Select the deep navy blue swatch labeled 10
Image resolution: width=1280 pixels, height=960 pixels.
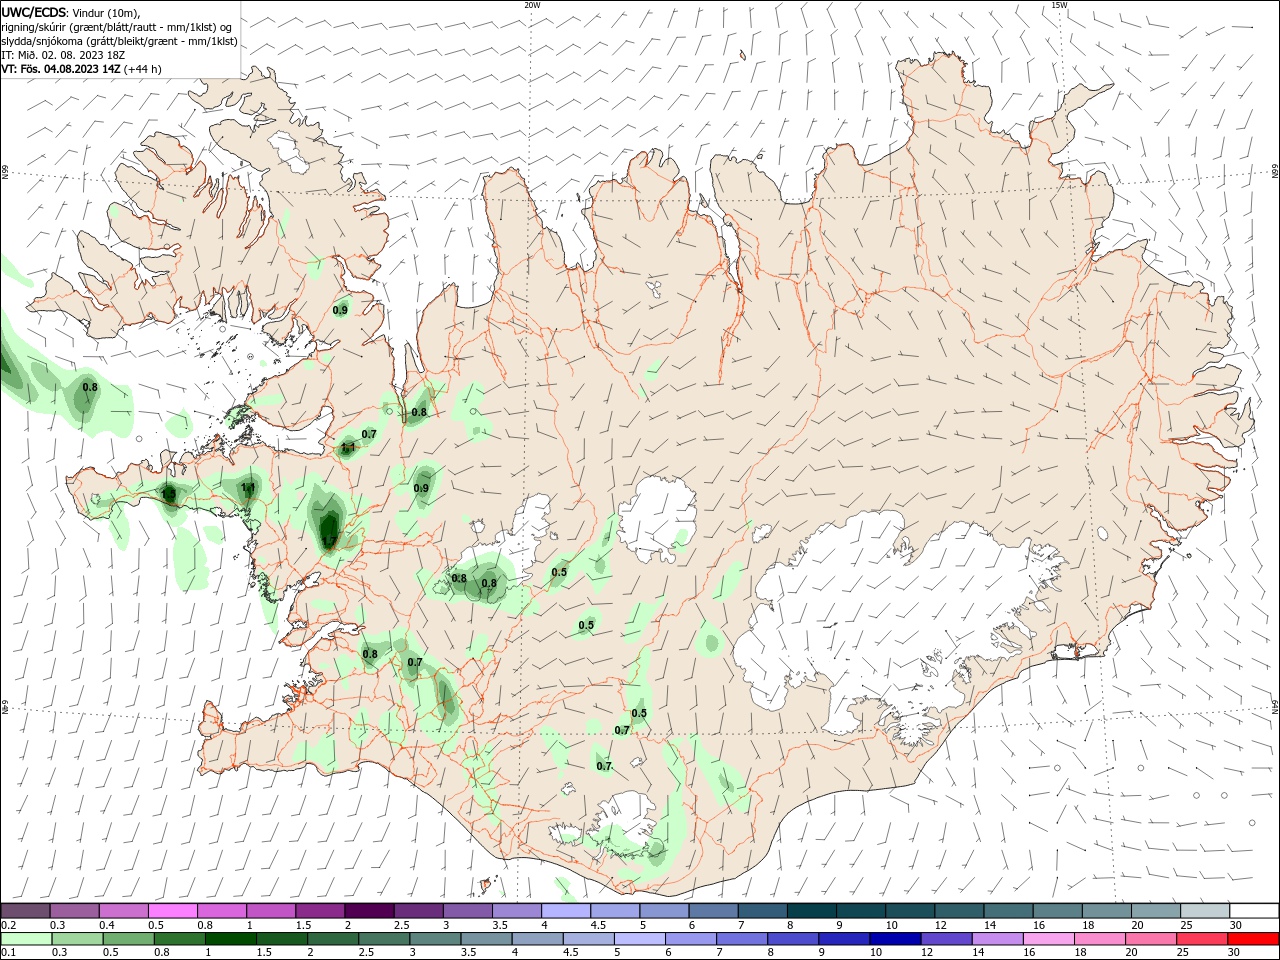[894, 939]
